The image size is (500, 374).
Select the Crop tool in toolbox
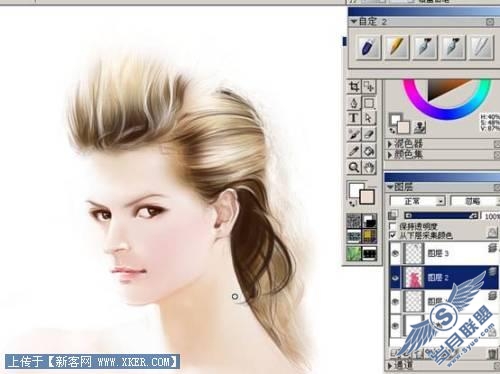[x=354, y=87]
